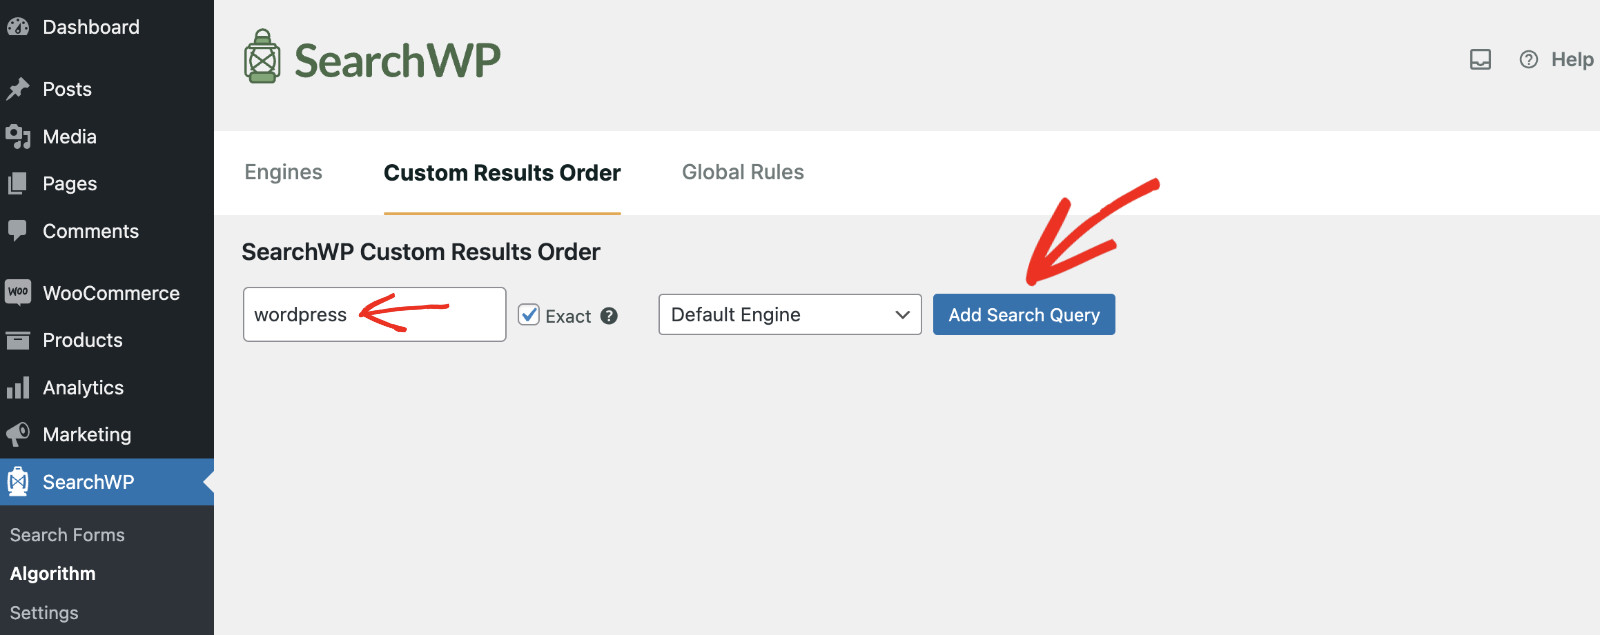Click the Help question mark icon

click(x=1528, y=60)
